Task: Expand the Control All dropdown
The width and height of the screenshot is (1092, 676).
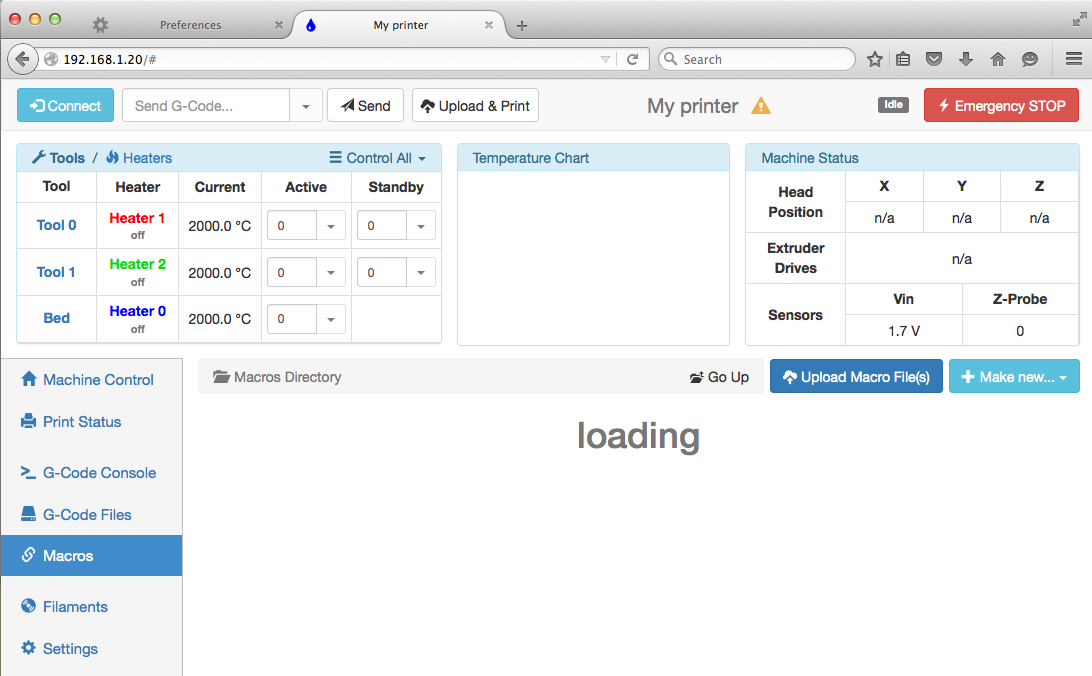Action: pos(378,158)
